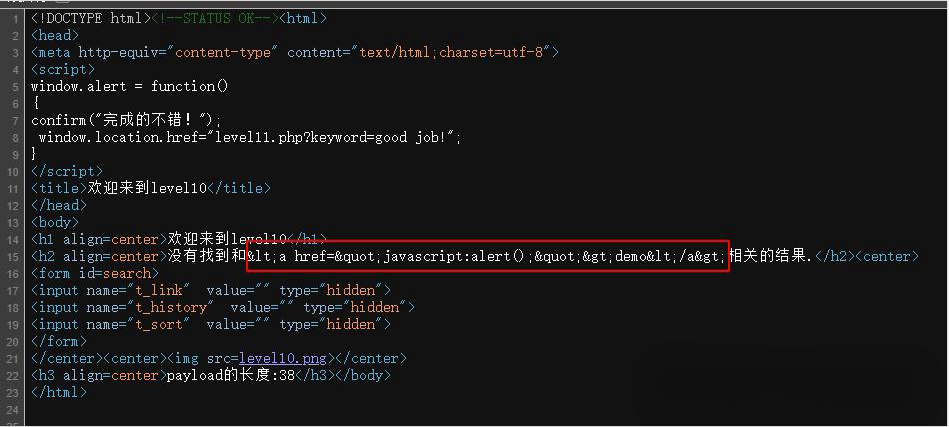Click line number 1 in the gutter
949x427 pixels.
click(x=16, y=19)
